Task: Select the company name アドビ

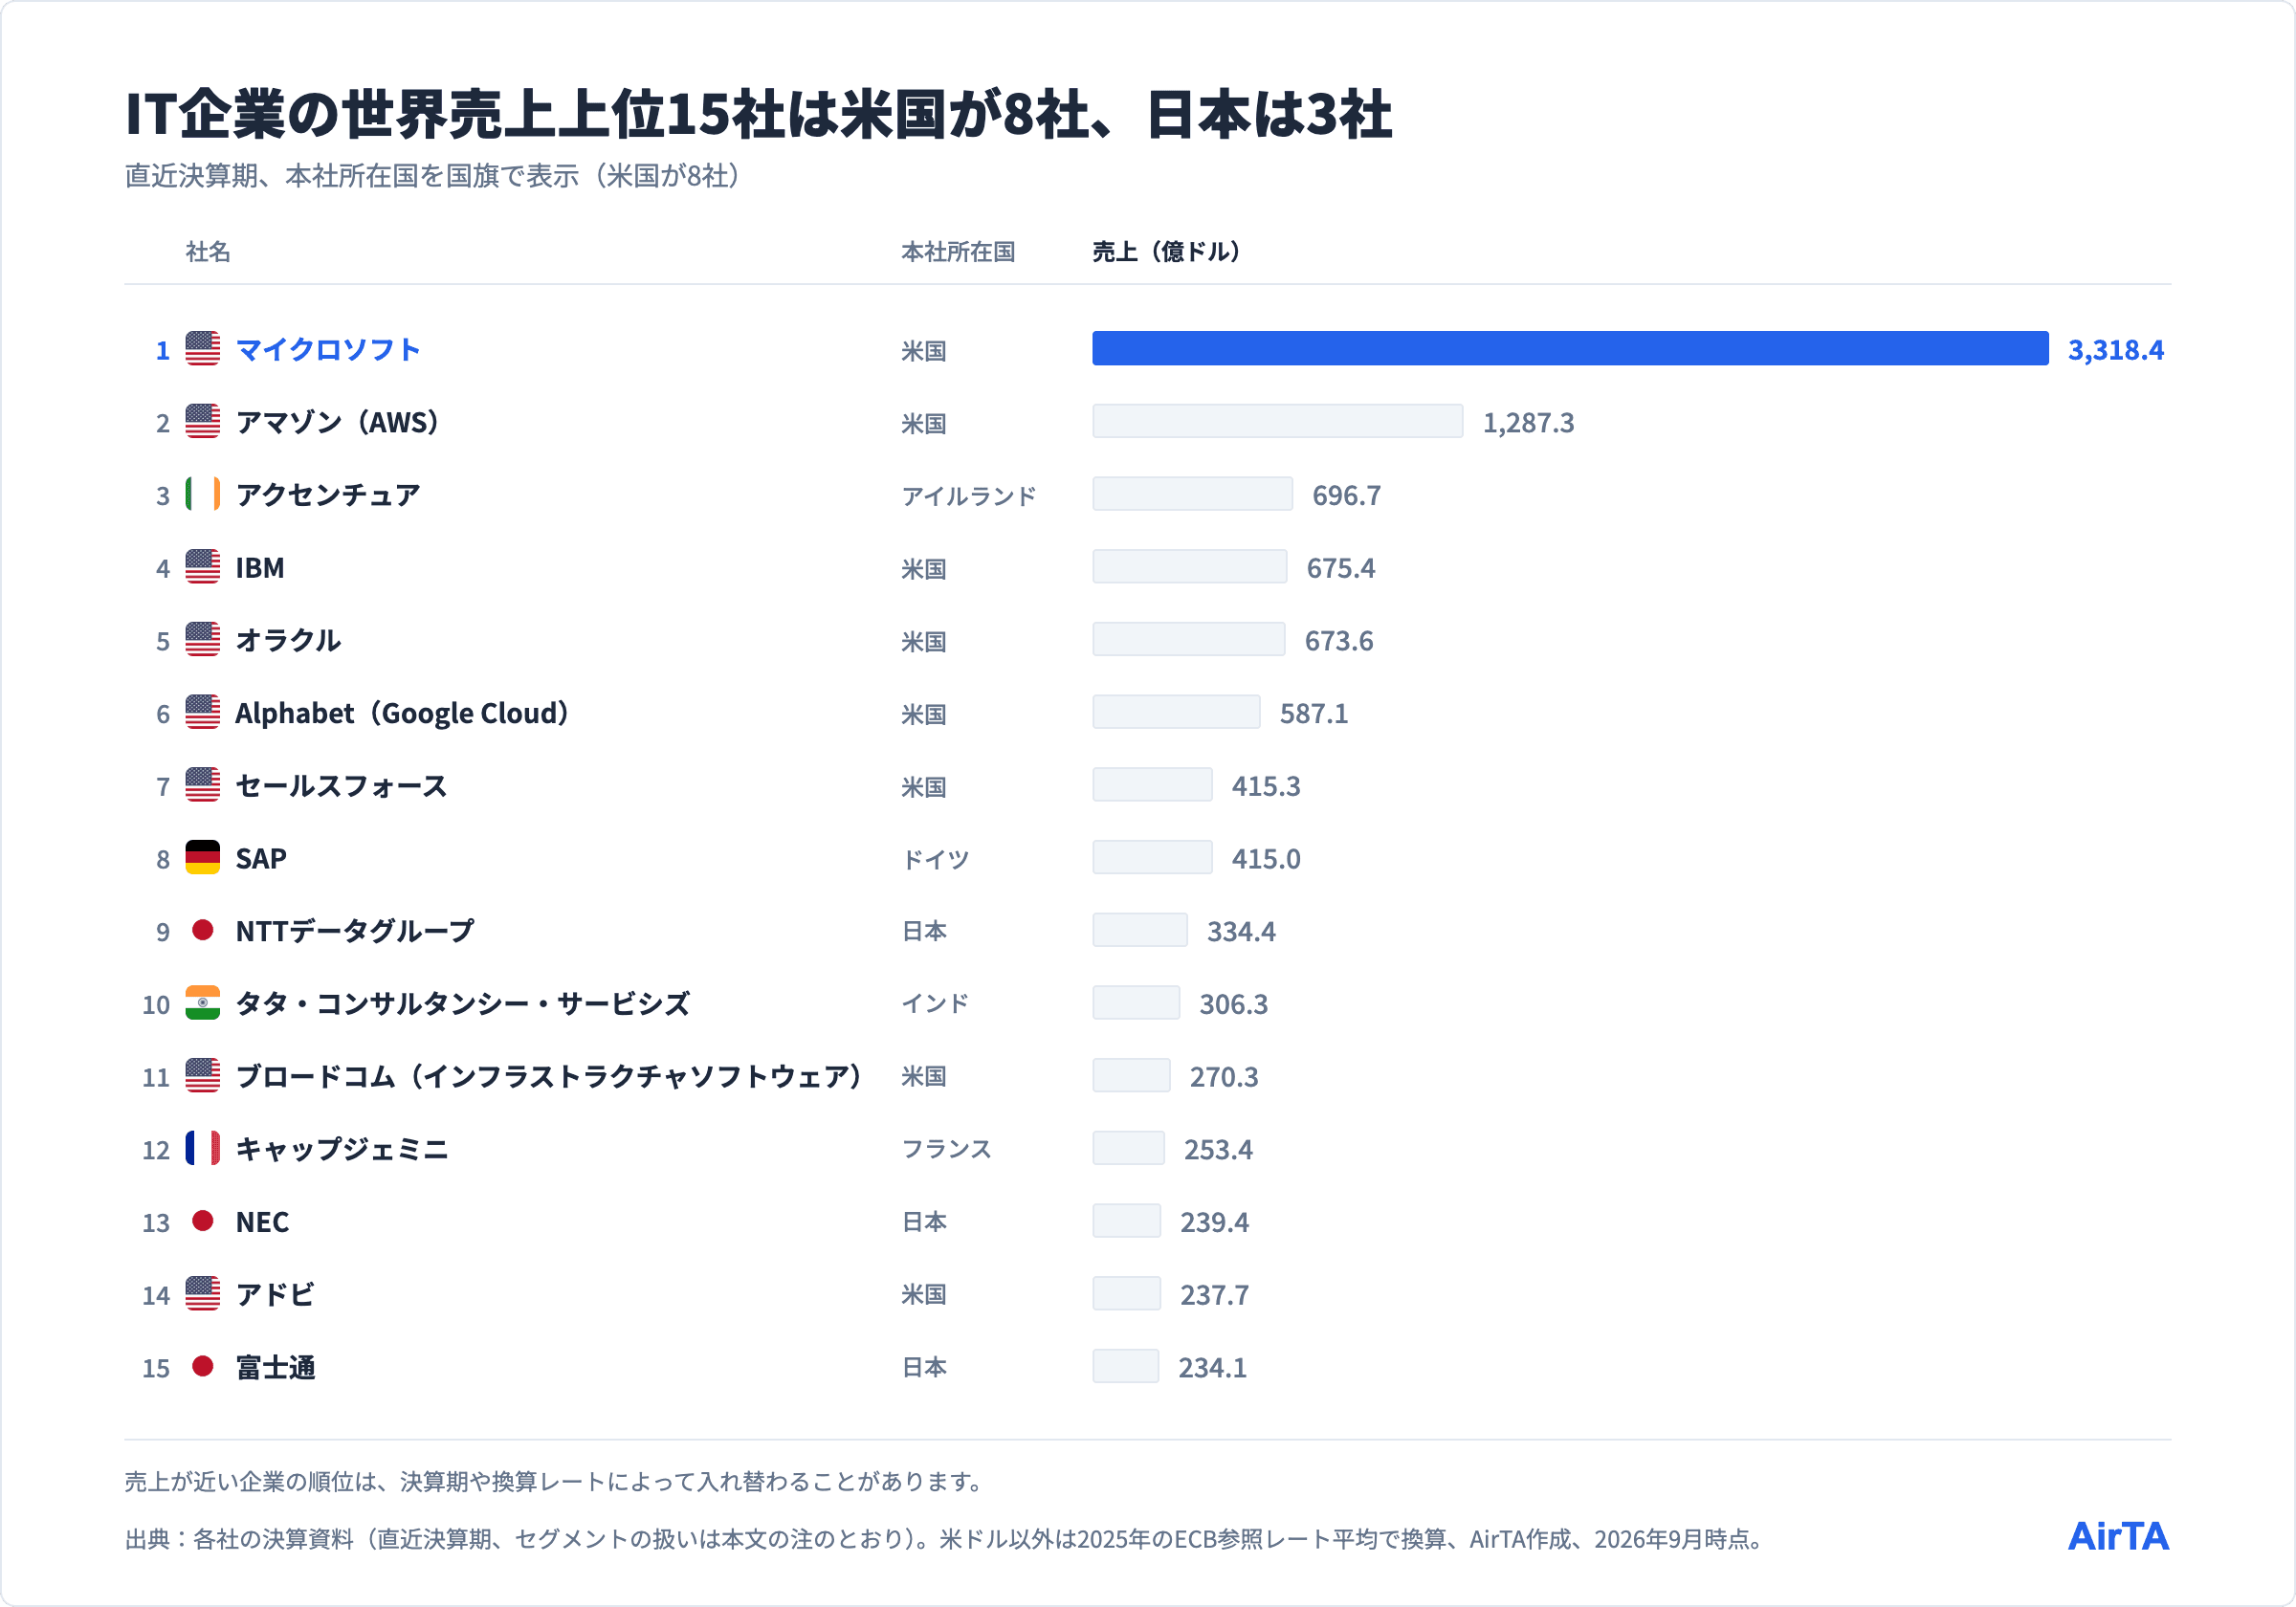Action: 275,1295
